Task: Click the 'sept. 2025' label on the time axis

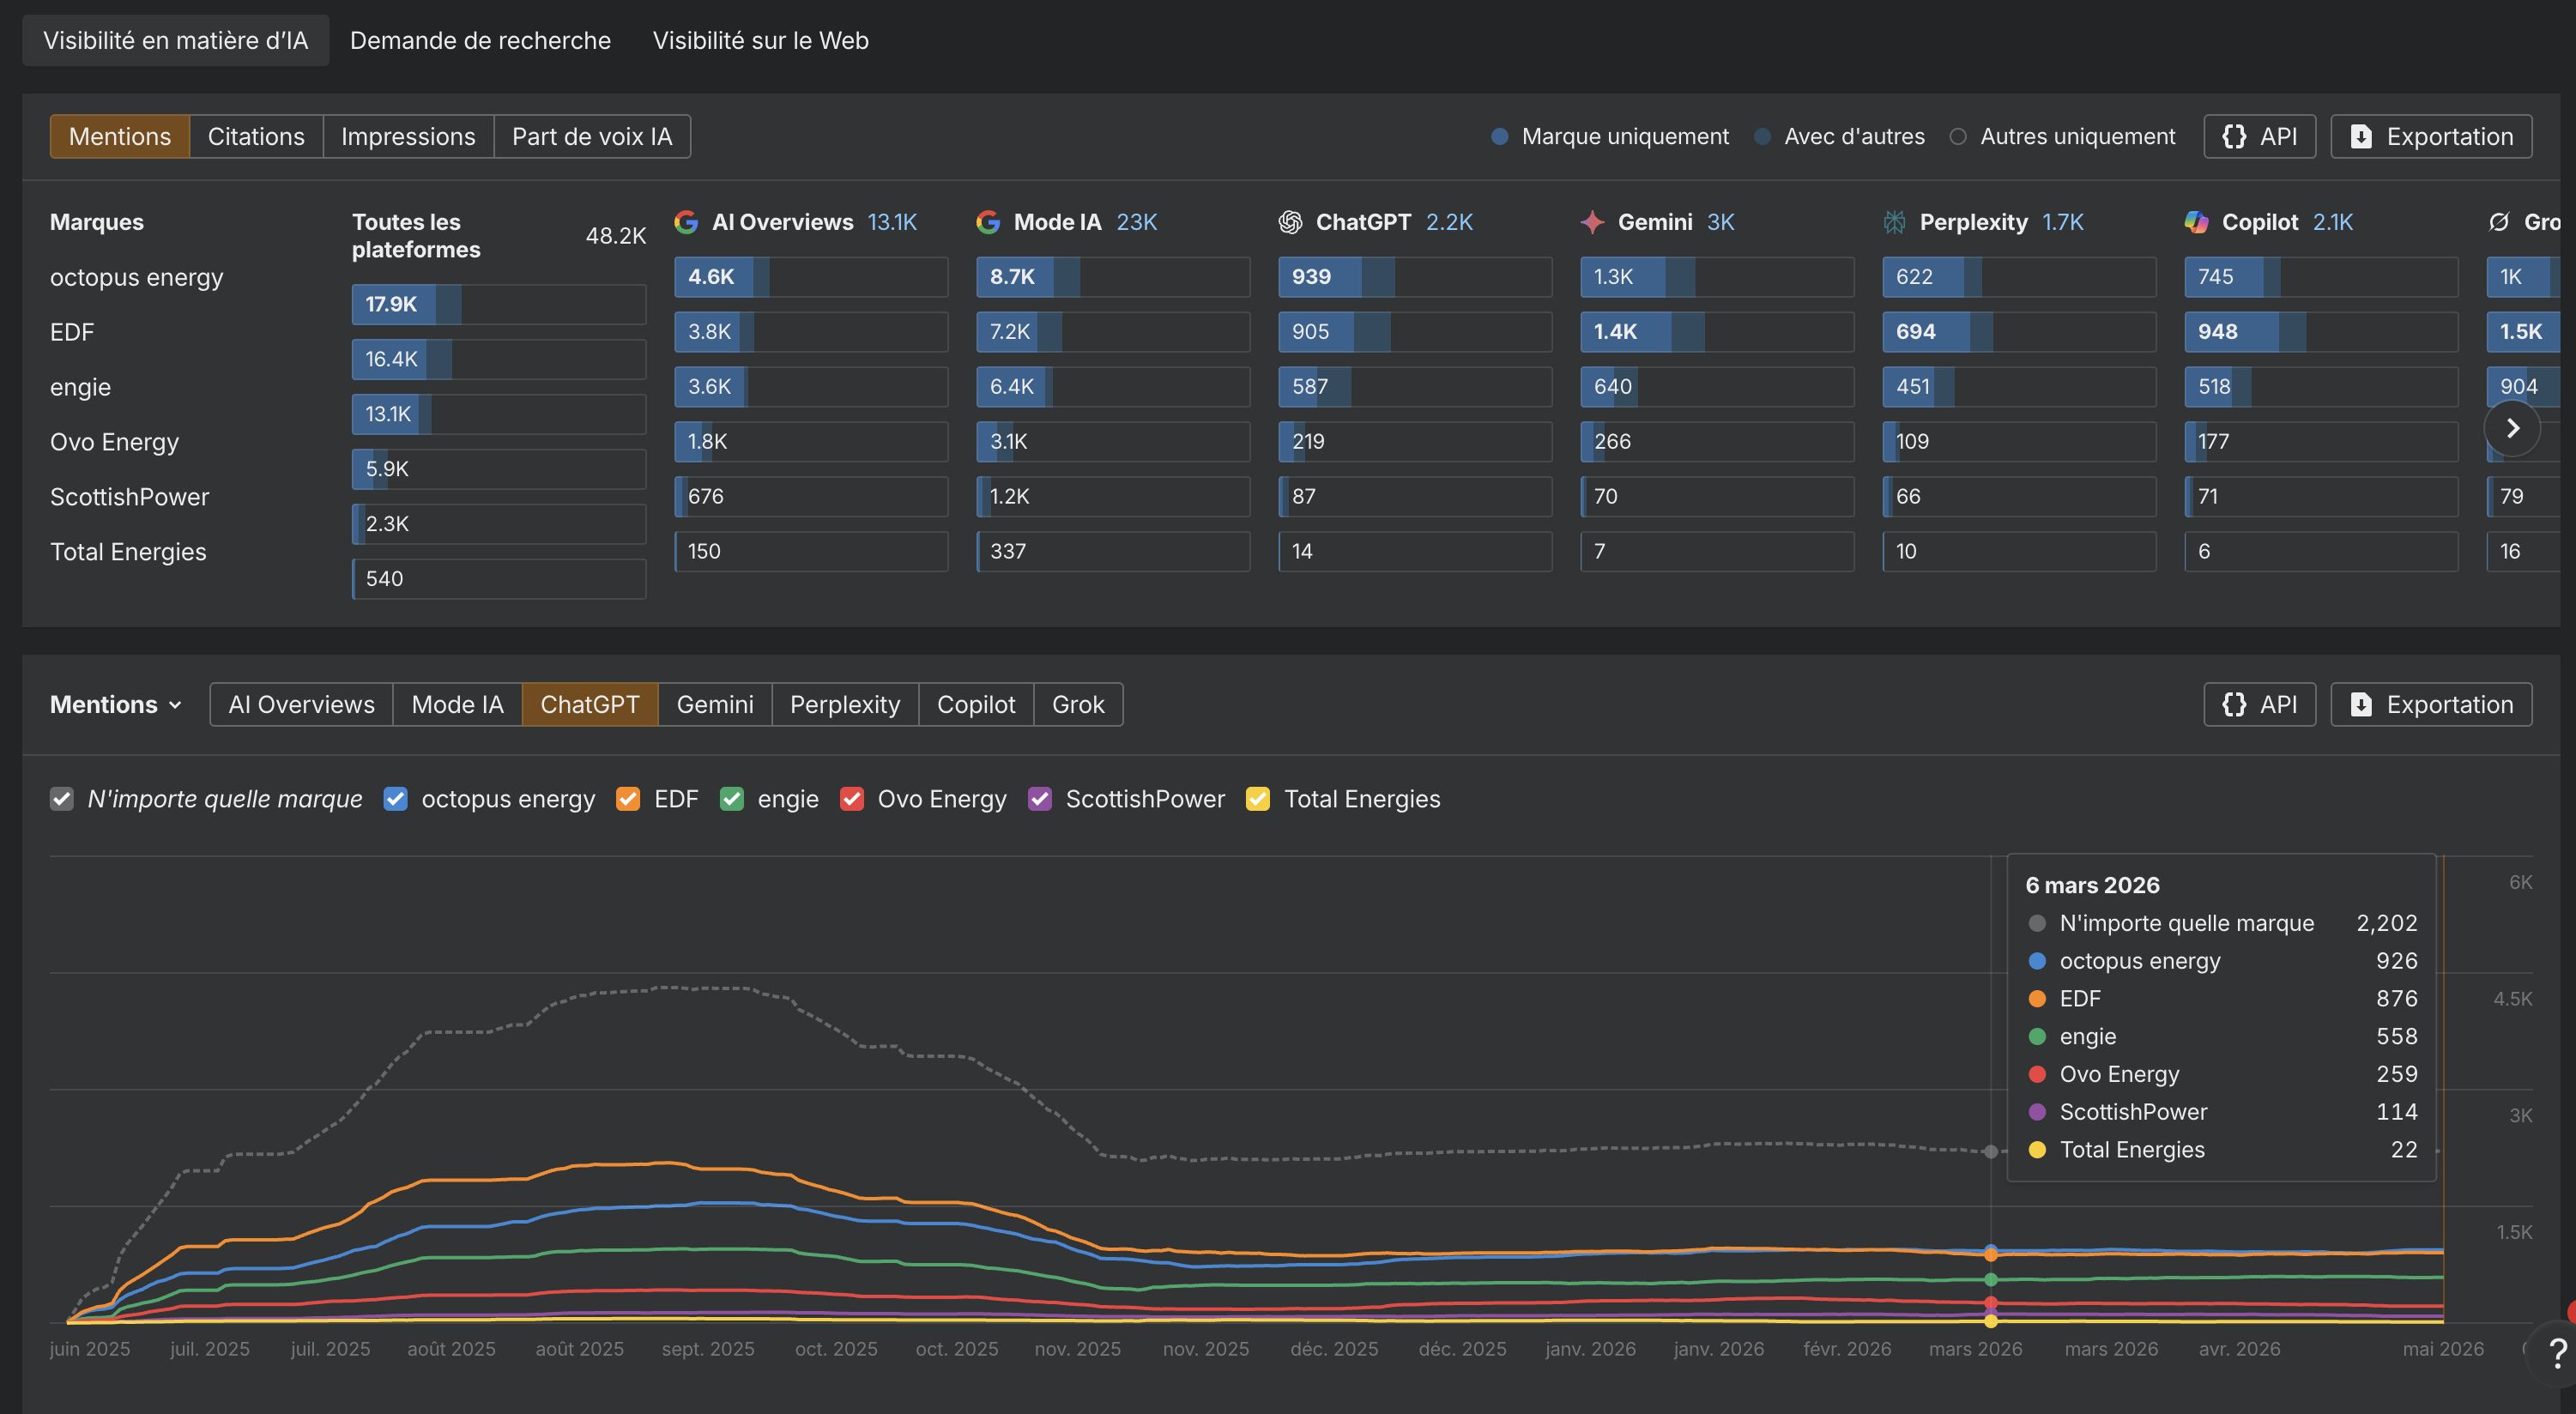Action: tap(708, 1349)
